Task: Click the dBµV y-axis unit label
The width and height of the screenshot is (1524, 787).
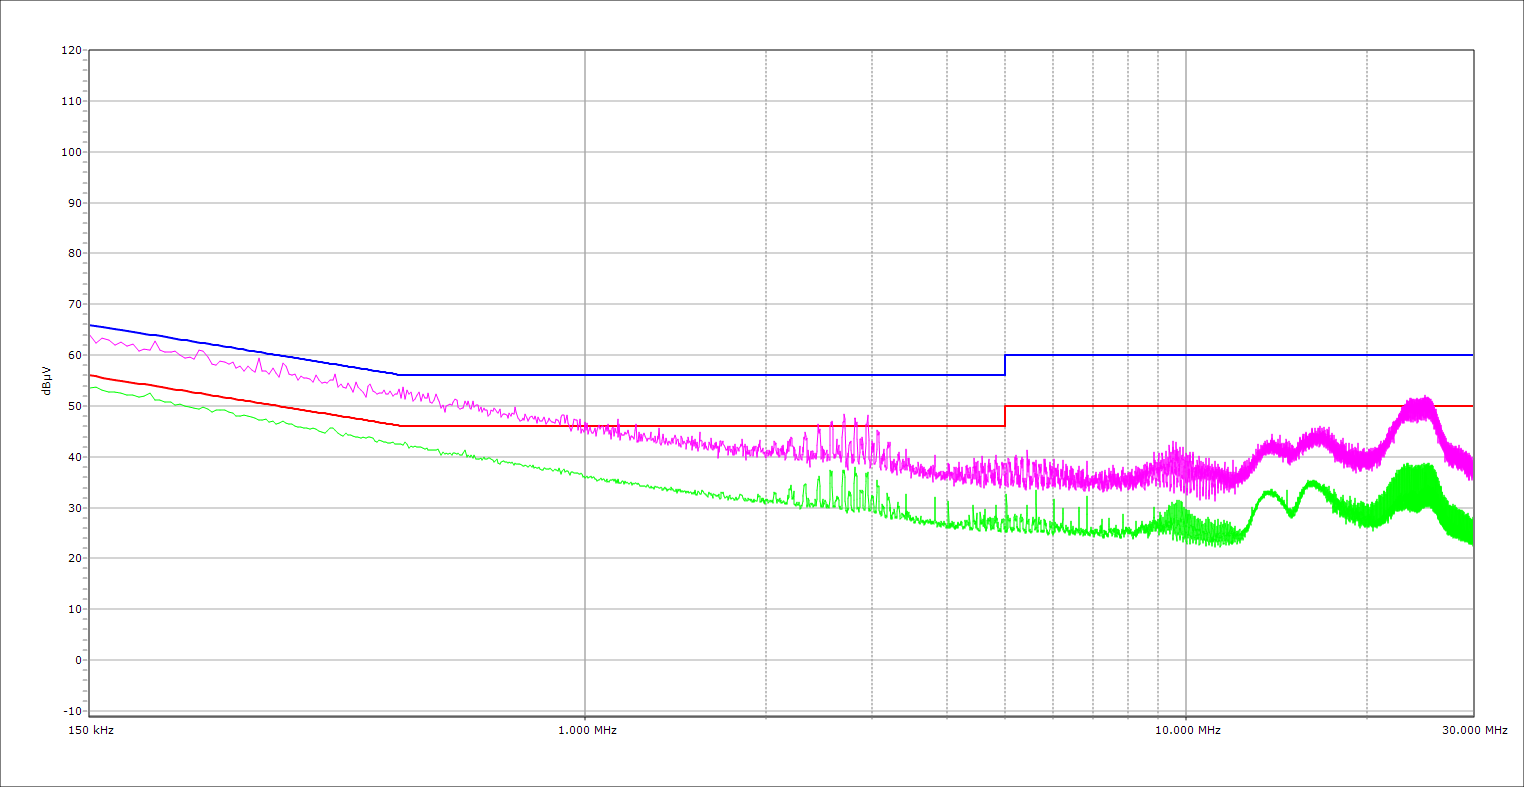Action: pos(46,380)
